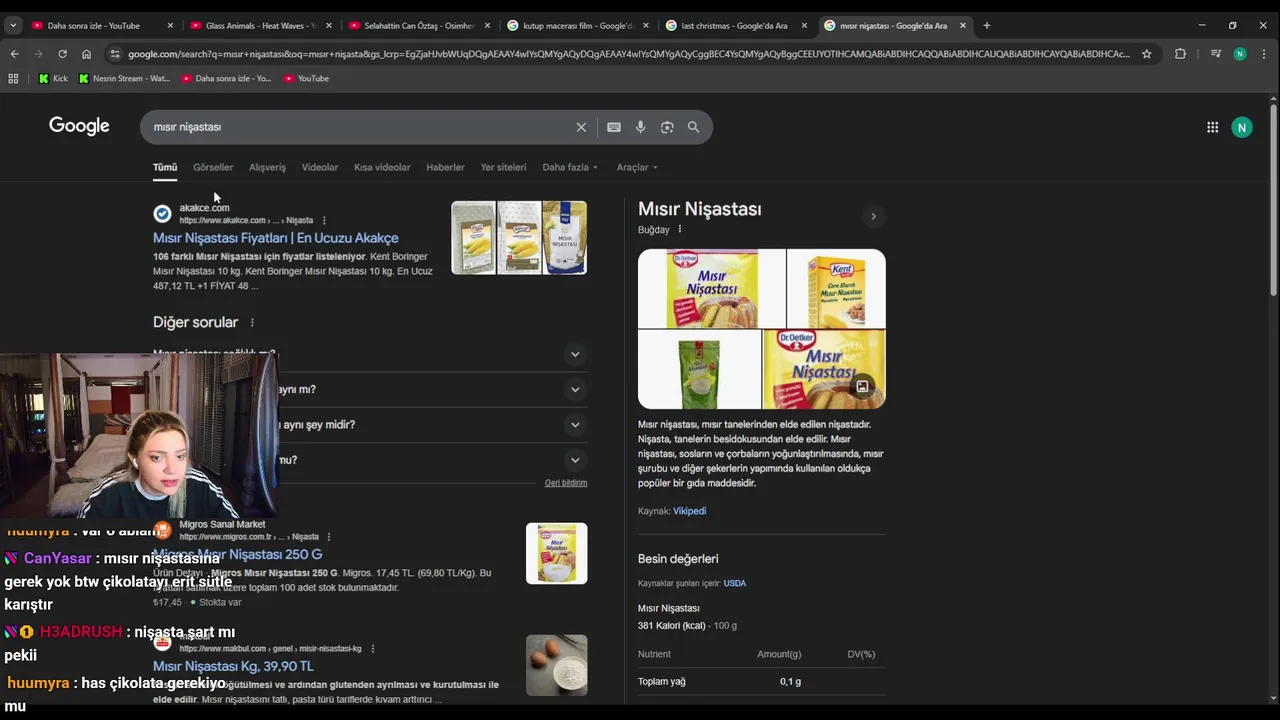Screen dimensions: 1280x720
Task: Bookmark this page with the star icon
Action: (x=1147, y=54)
